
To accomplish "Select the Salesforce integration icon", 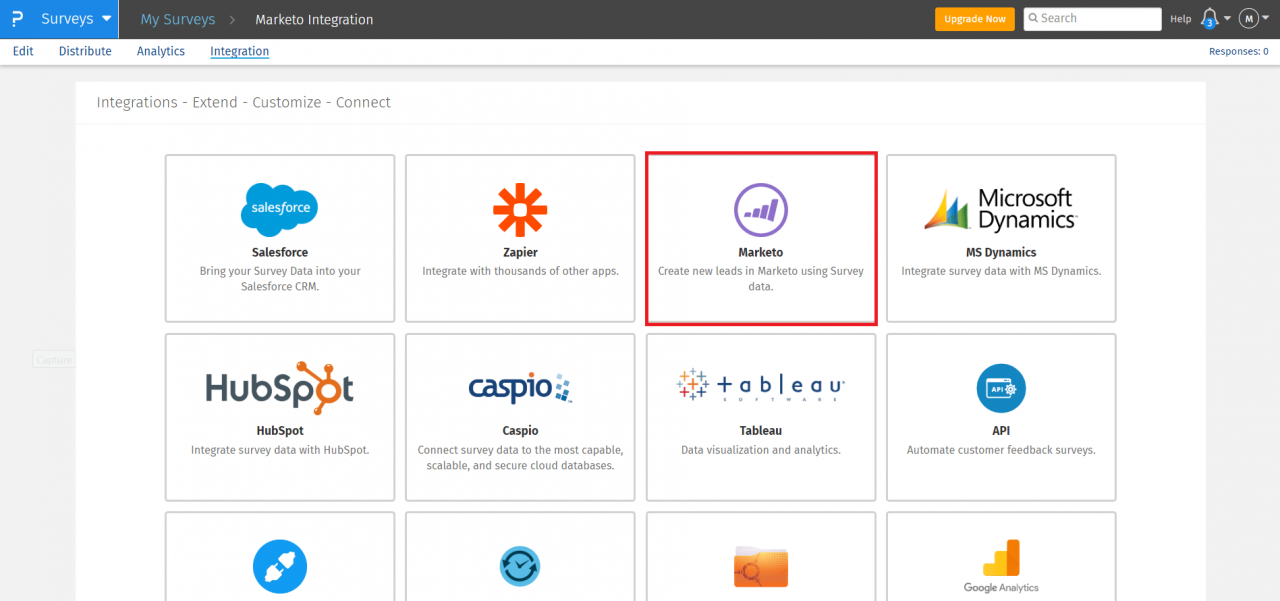I will pos(279,209).
